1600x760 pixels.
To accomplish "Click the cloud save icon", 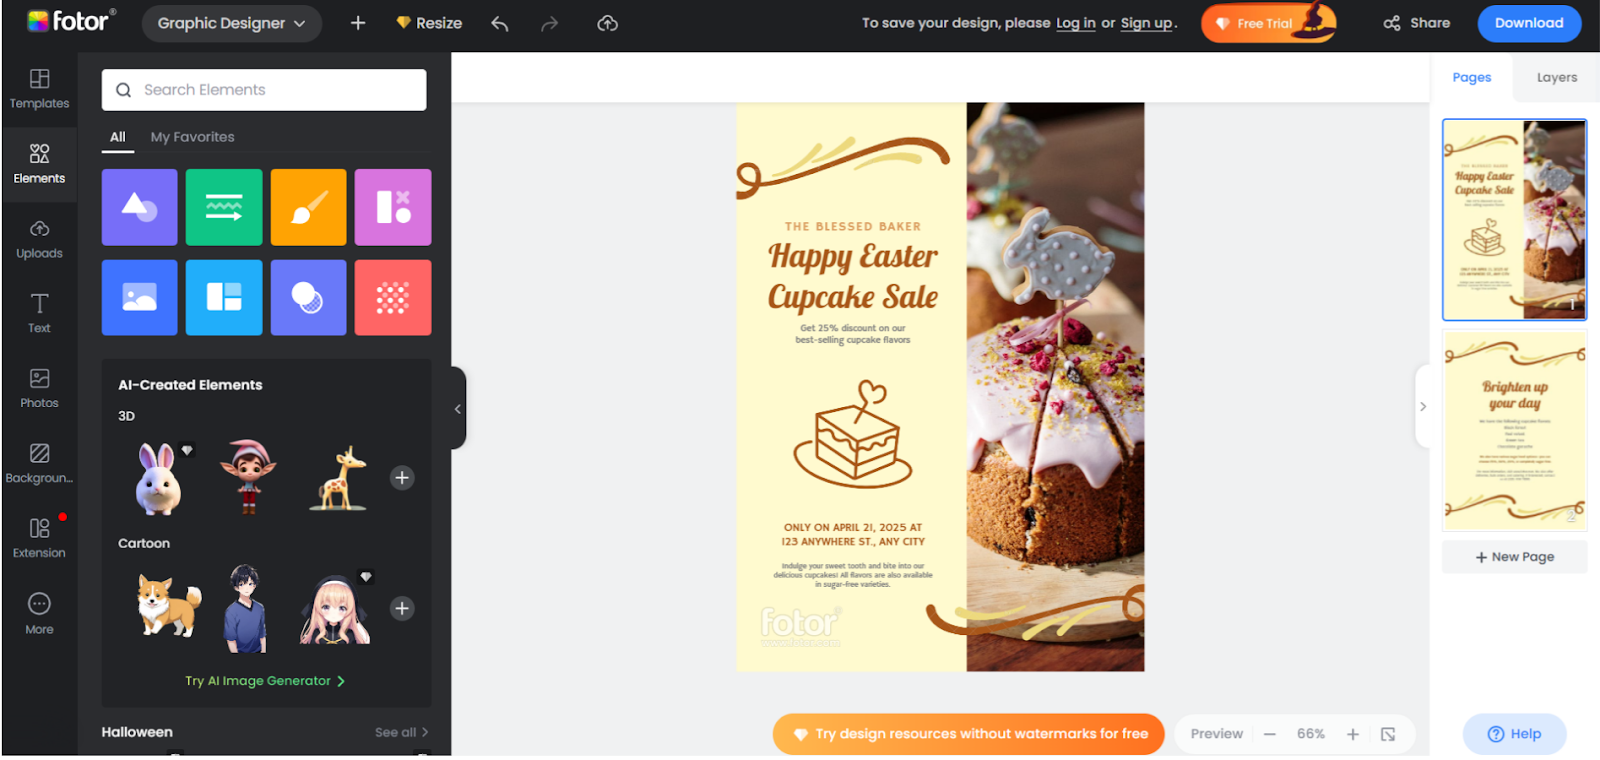I will coord(607,23).
